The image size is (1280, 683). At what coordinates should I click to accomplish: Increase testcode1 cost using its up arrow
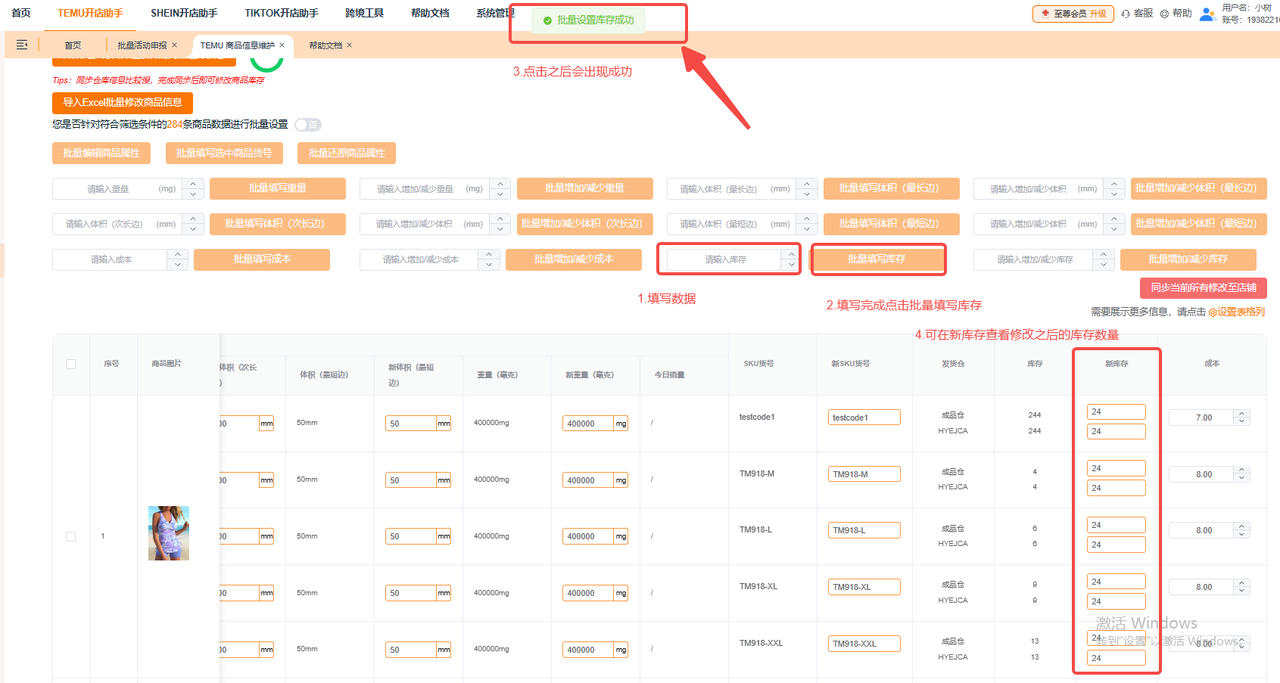pyautogui.click(x=1241, y=412)
